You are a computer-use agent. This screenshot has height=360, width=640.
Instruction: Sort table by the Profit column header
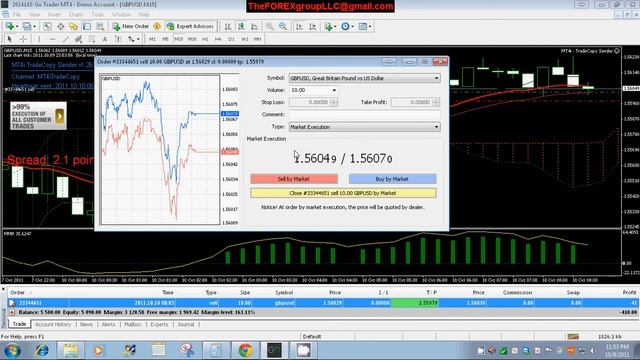pos(629,293)
